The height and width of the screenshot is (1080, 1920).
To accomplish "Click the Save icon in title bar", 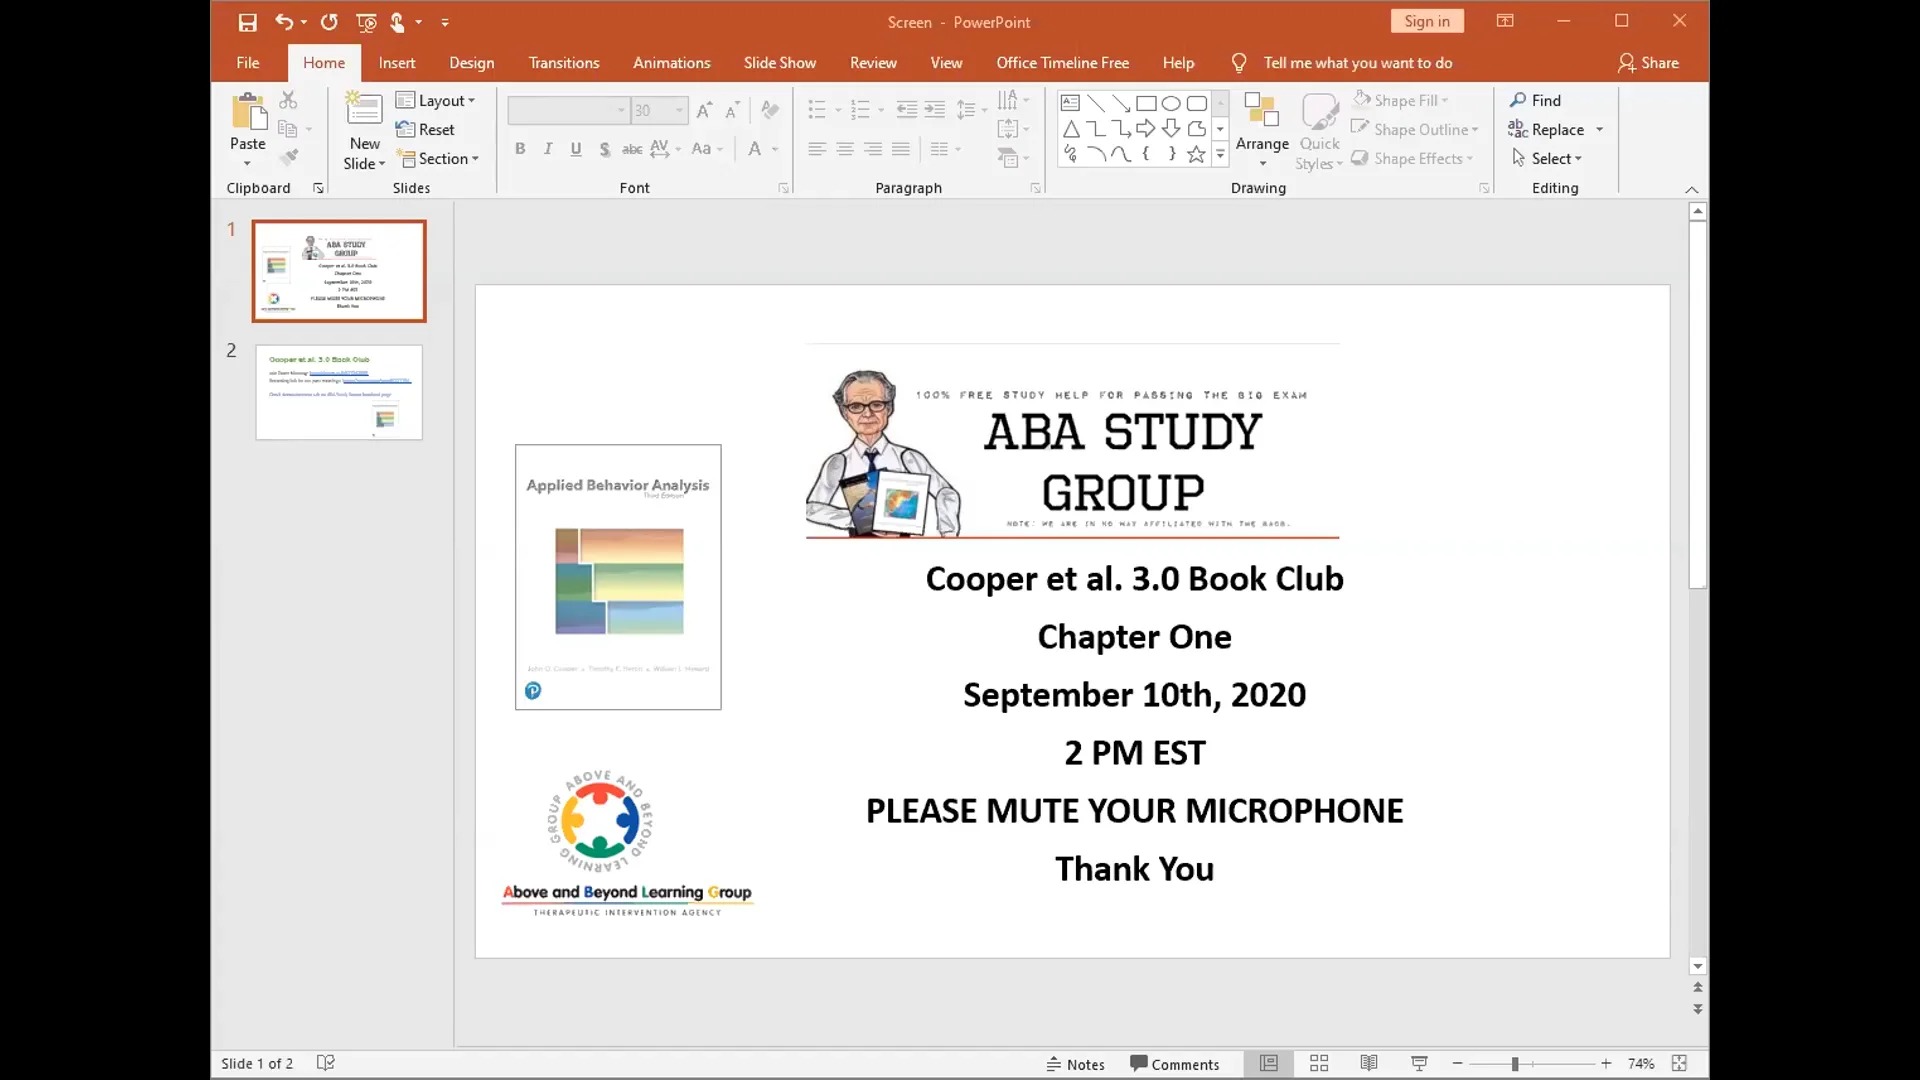I will click(x=247, y=22).
